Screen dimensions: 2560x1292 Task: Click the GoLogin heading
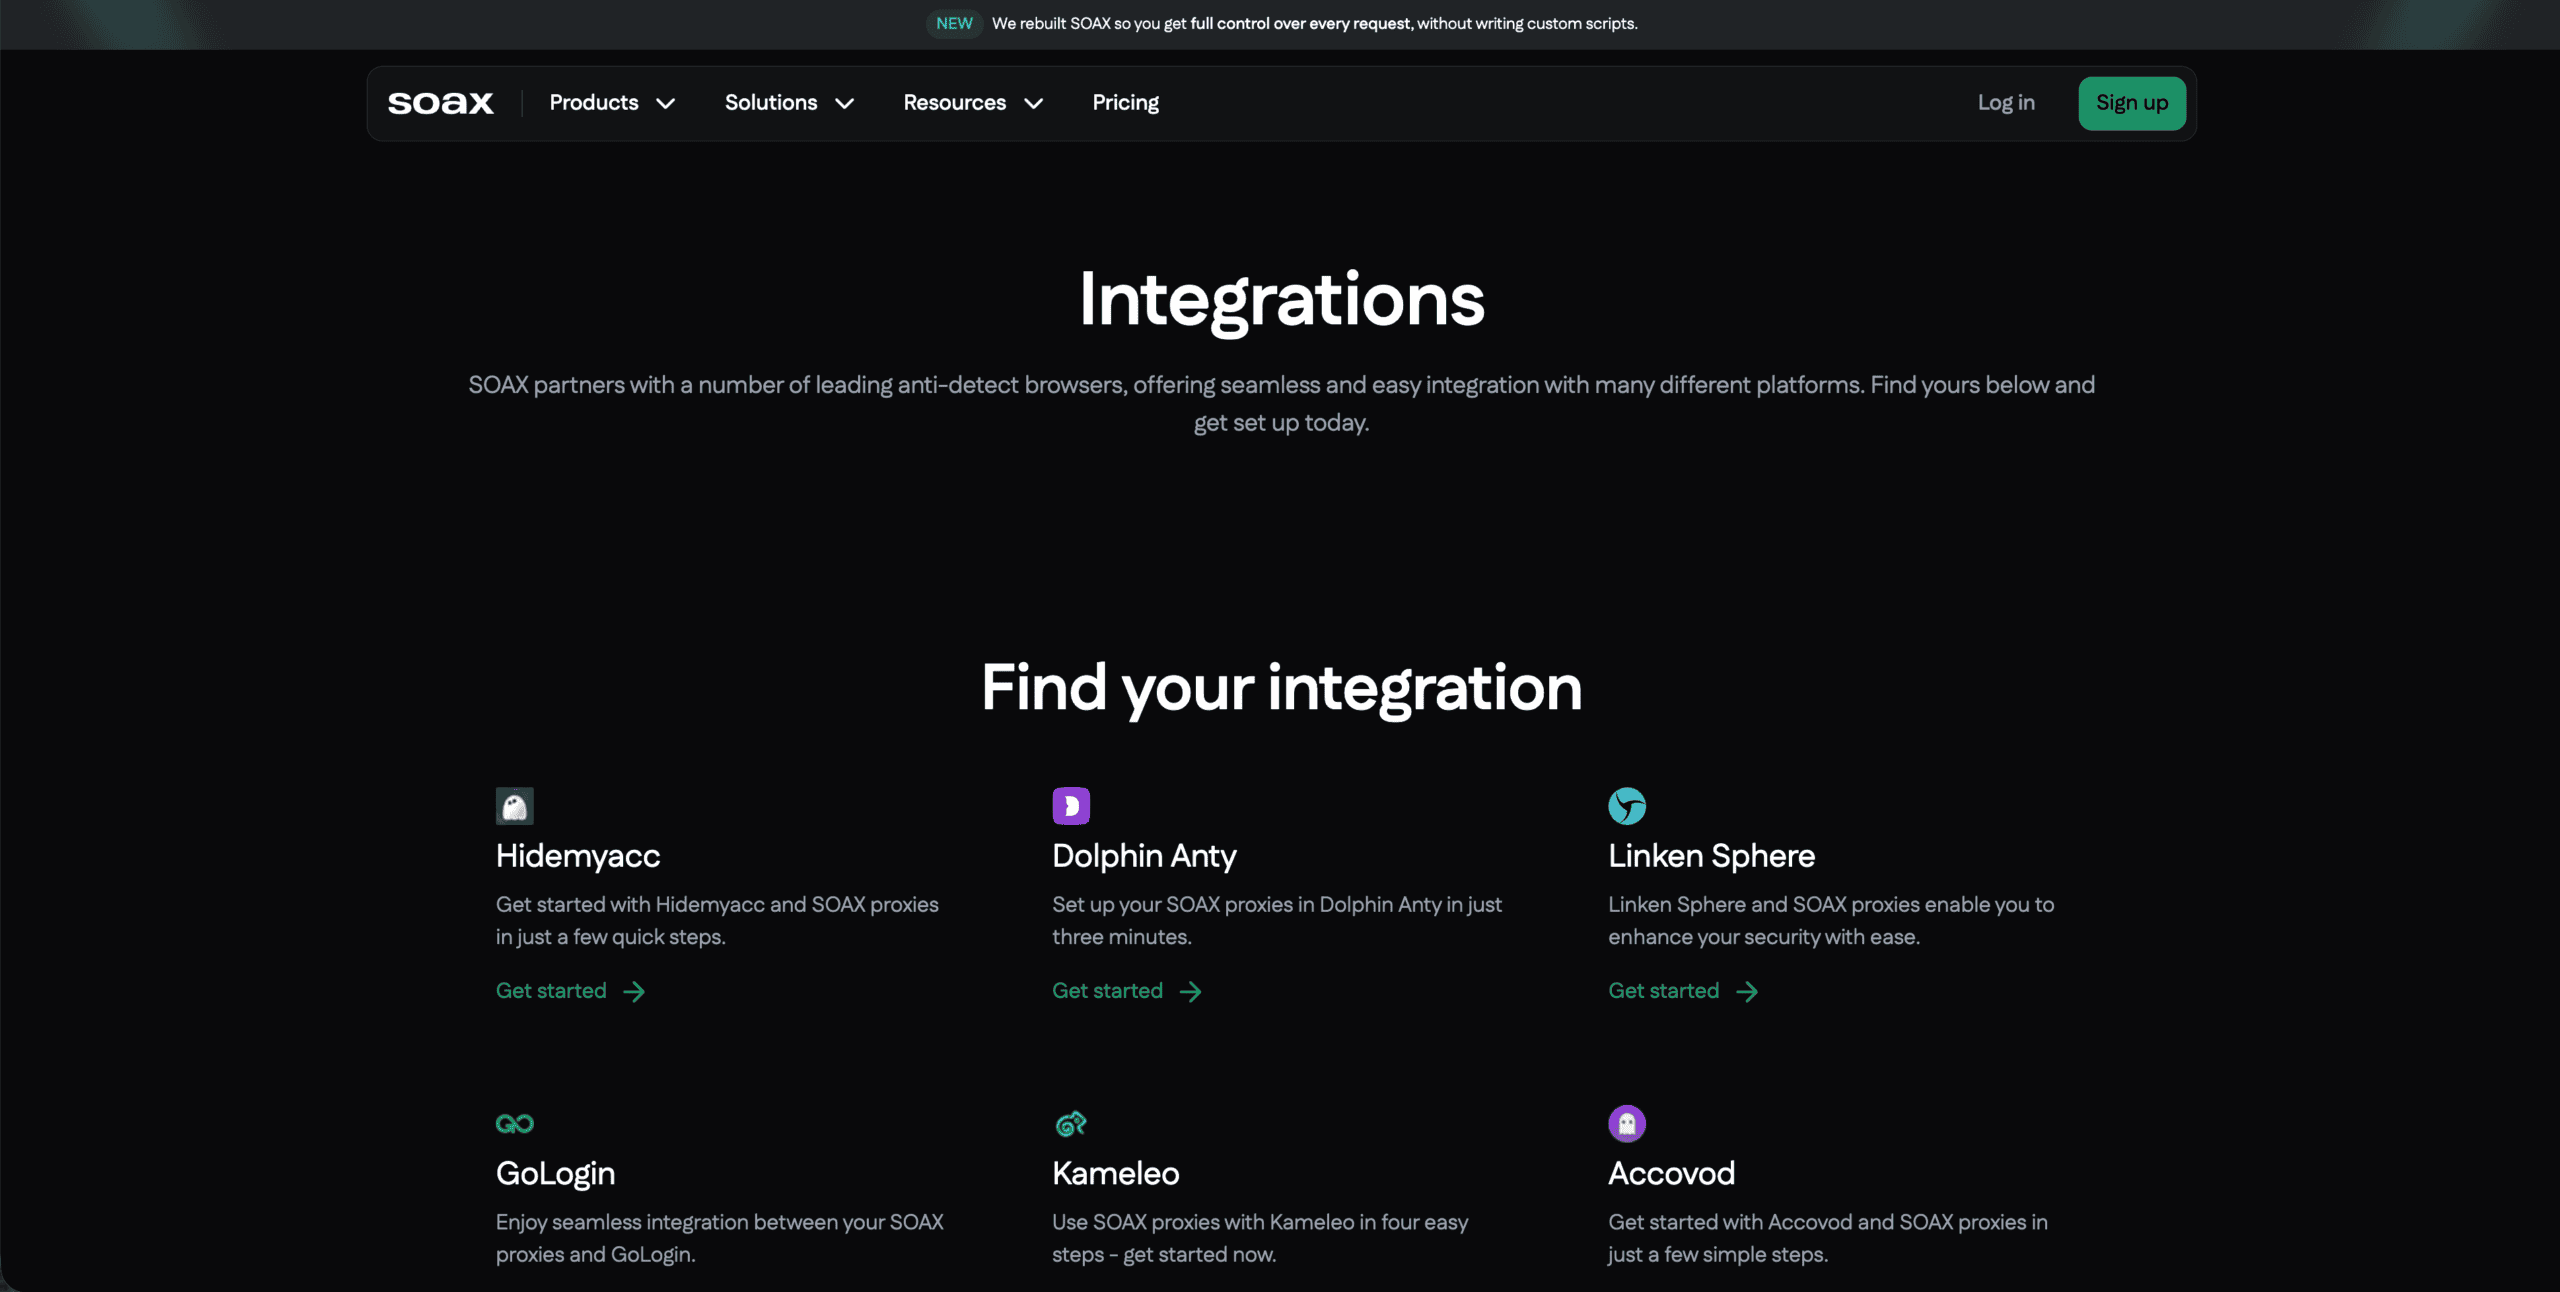pos(555,1174)
